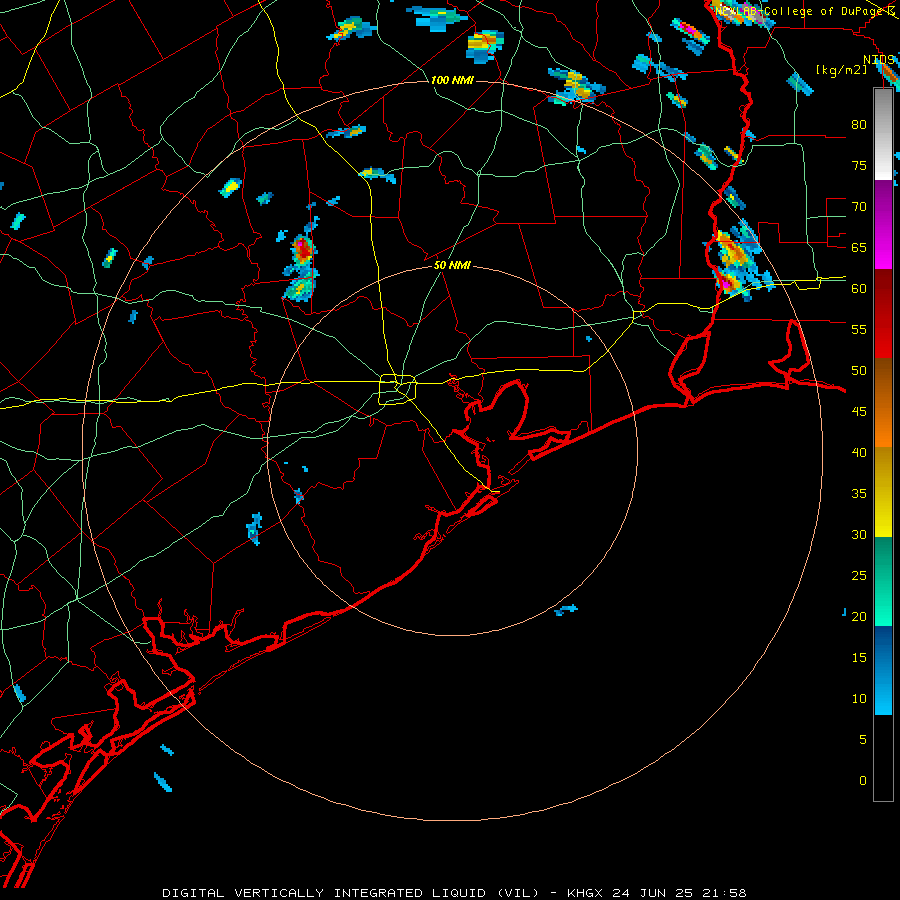Select legend value 40

tap(859, 452)
